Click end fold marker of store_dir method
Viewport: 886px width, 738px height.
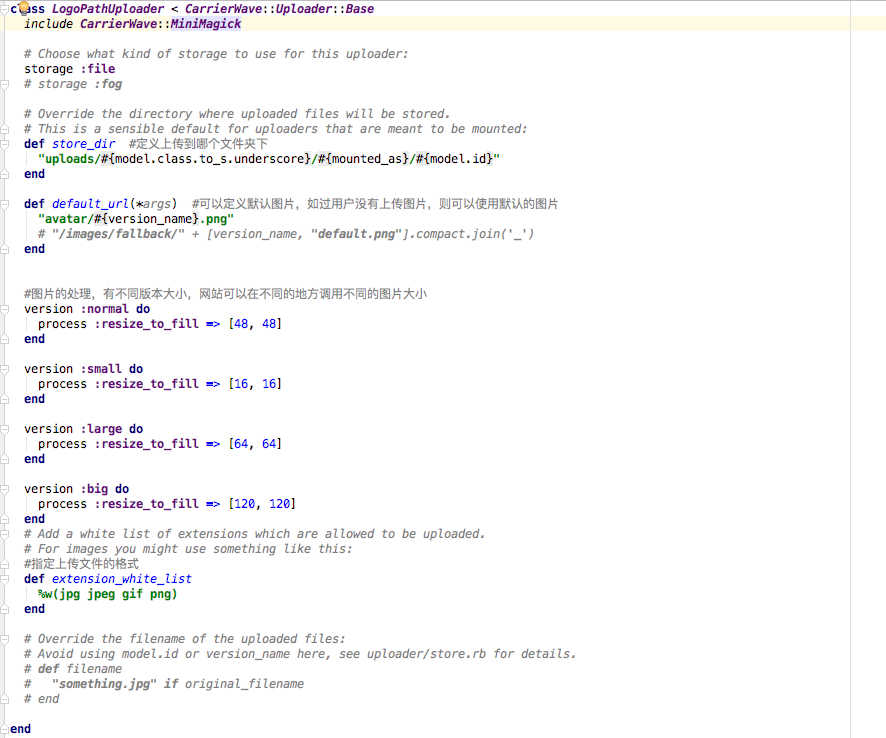(x=5, y=174)
